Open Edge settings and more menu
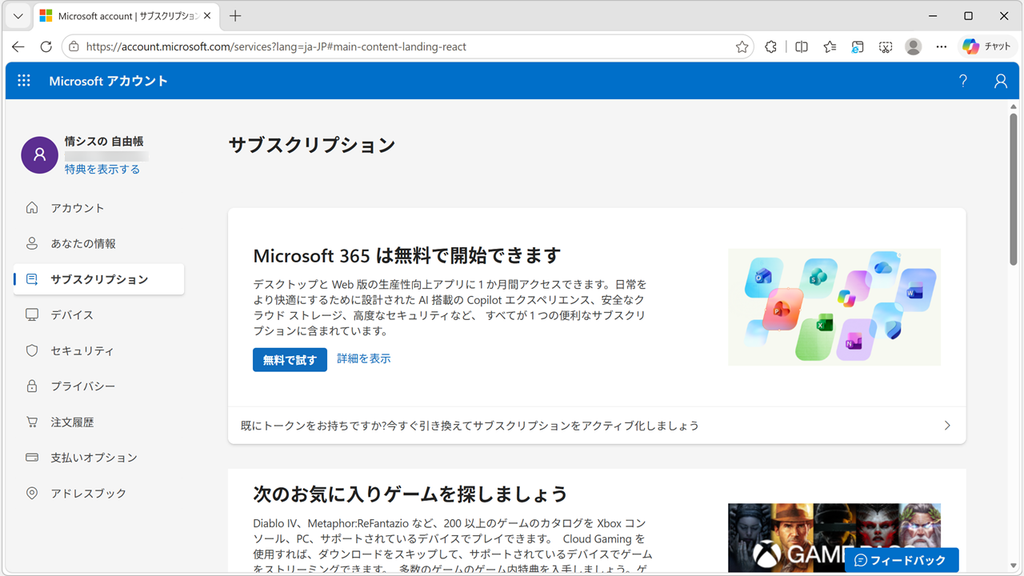Image resolution: width=1024 pixels, height=576 pixels. coord(941,46)
